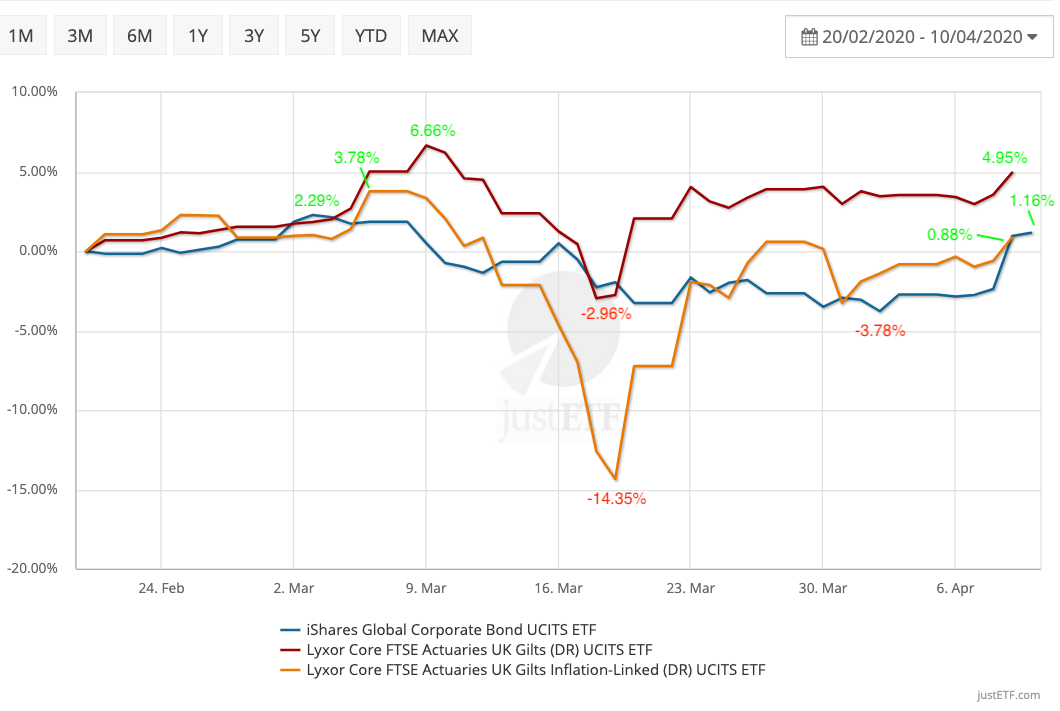Choose the 6M period button
Image resolution: width=1060 pixels, height=711 pixels.
139,36
